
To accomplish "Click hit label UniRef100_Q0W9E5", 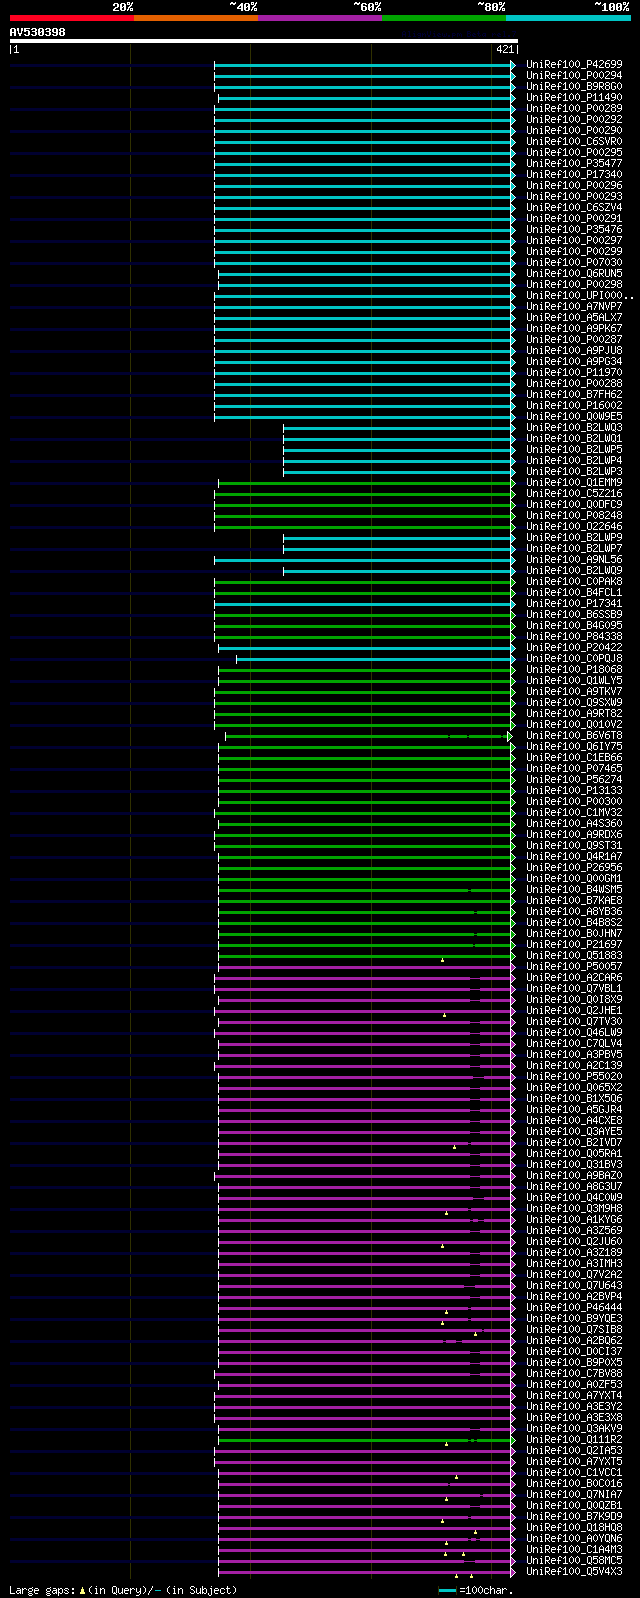I will pyautogui.click(x=574, y=416).
